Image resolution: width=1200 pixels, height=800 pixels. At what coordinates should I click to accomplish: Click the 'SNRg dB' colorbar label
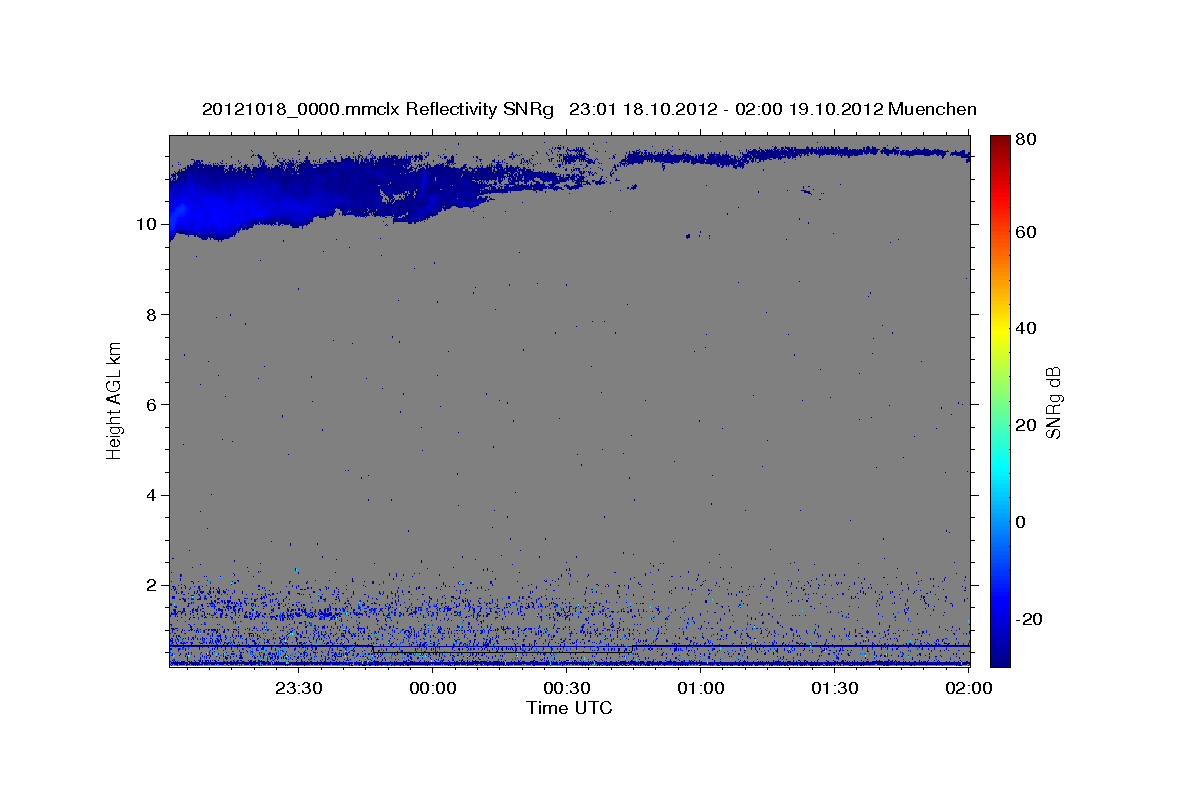click(x=1053, y=401)
